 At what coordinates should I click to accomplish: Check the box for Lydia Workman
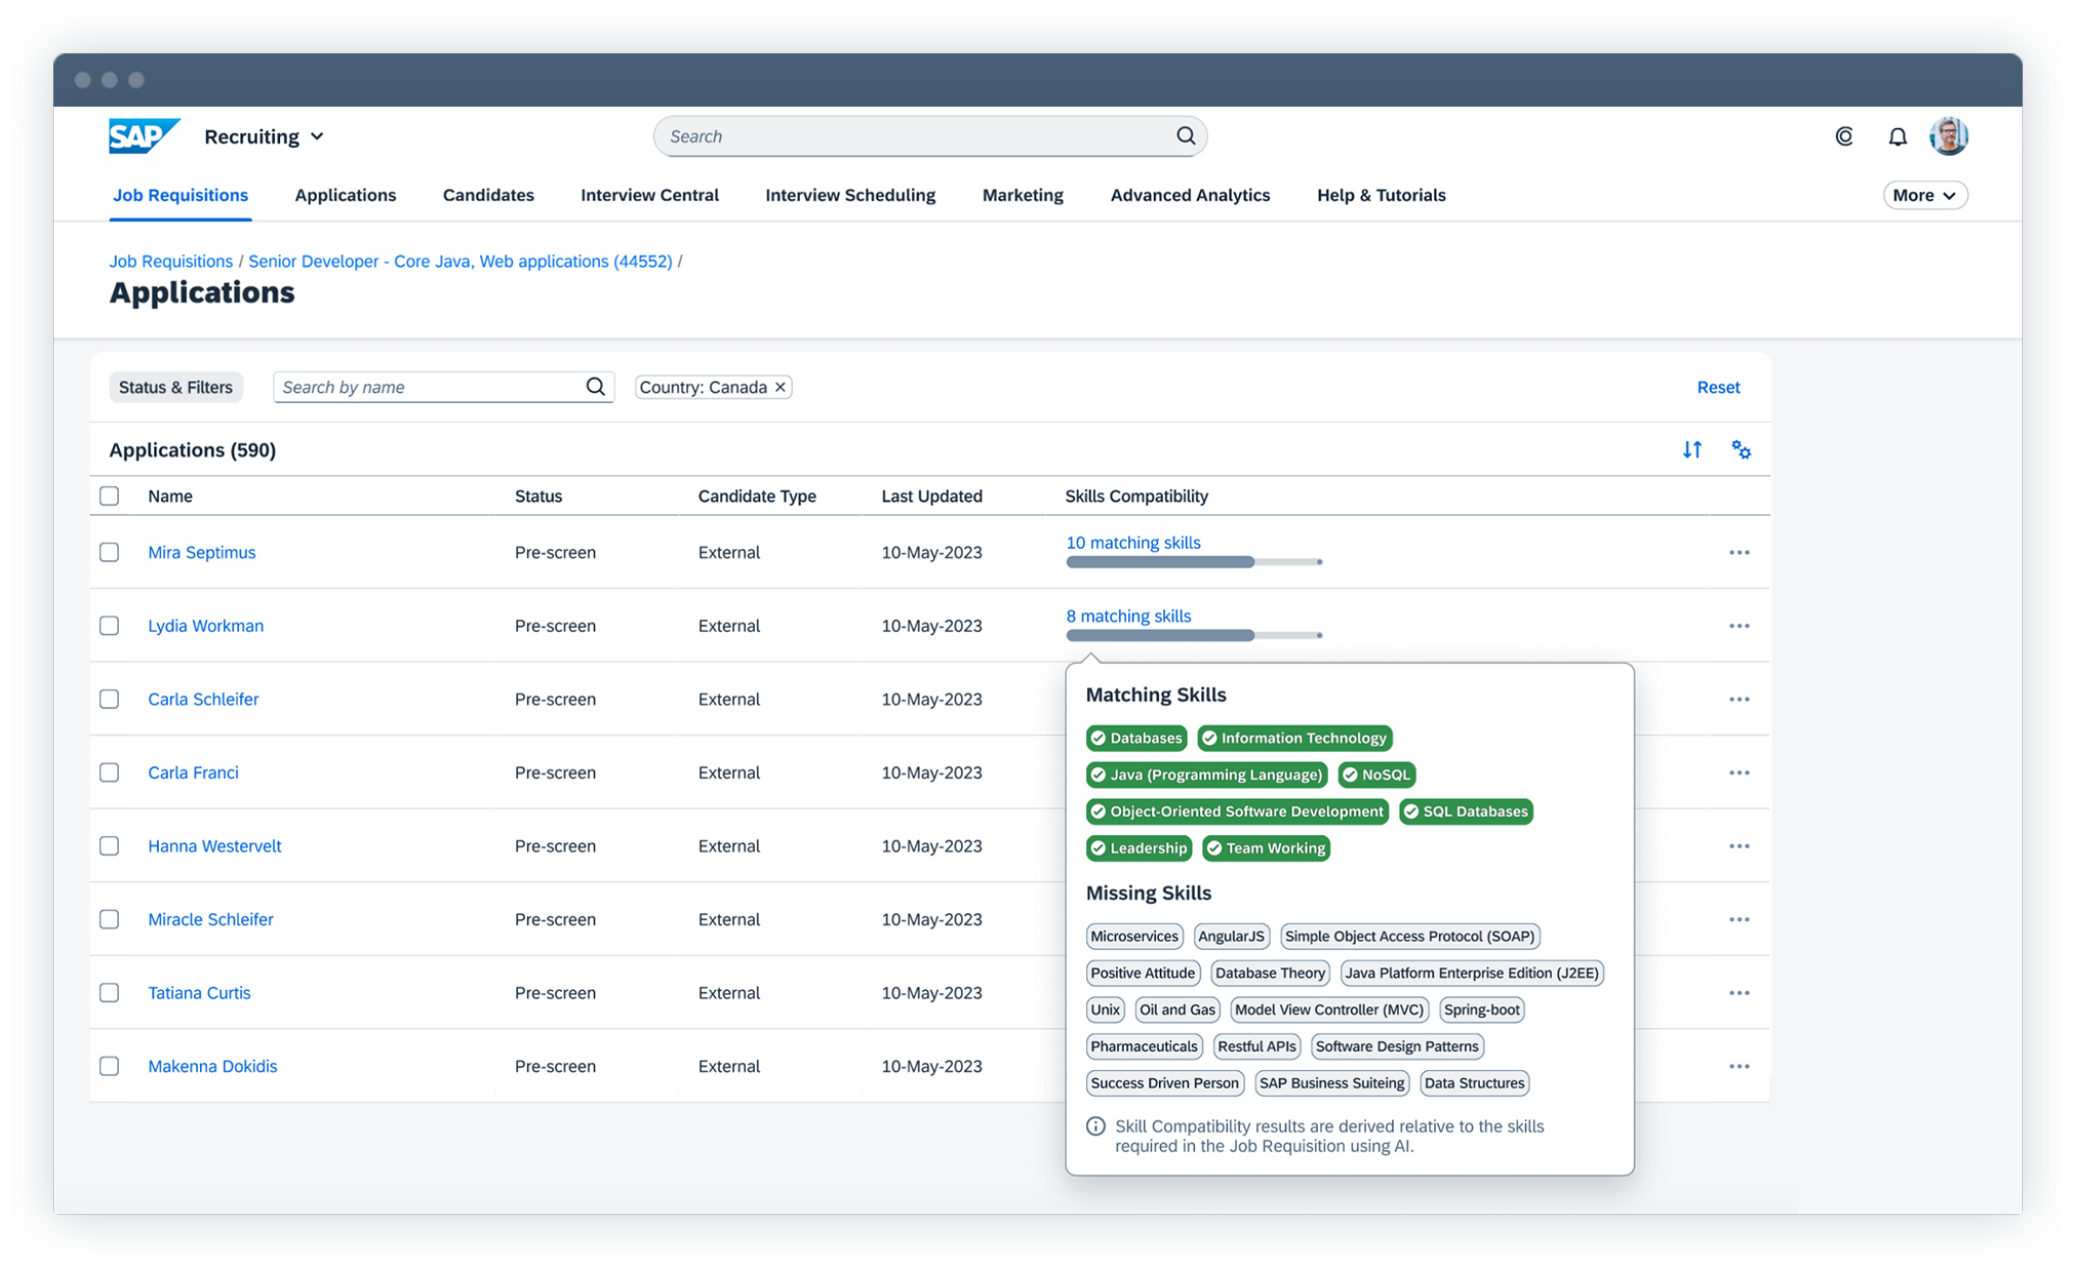click(109, 626)
